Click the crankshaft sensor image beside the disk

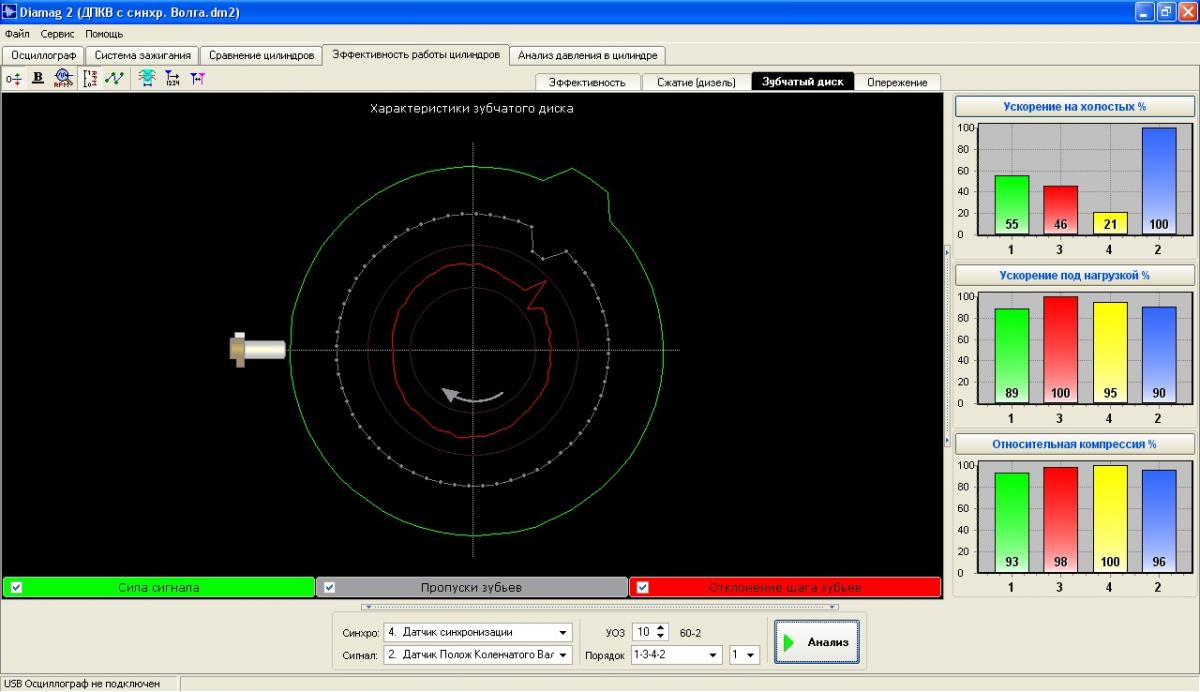(x=257, y=349)
